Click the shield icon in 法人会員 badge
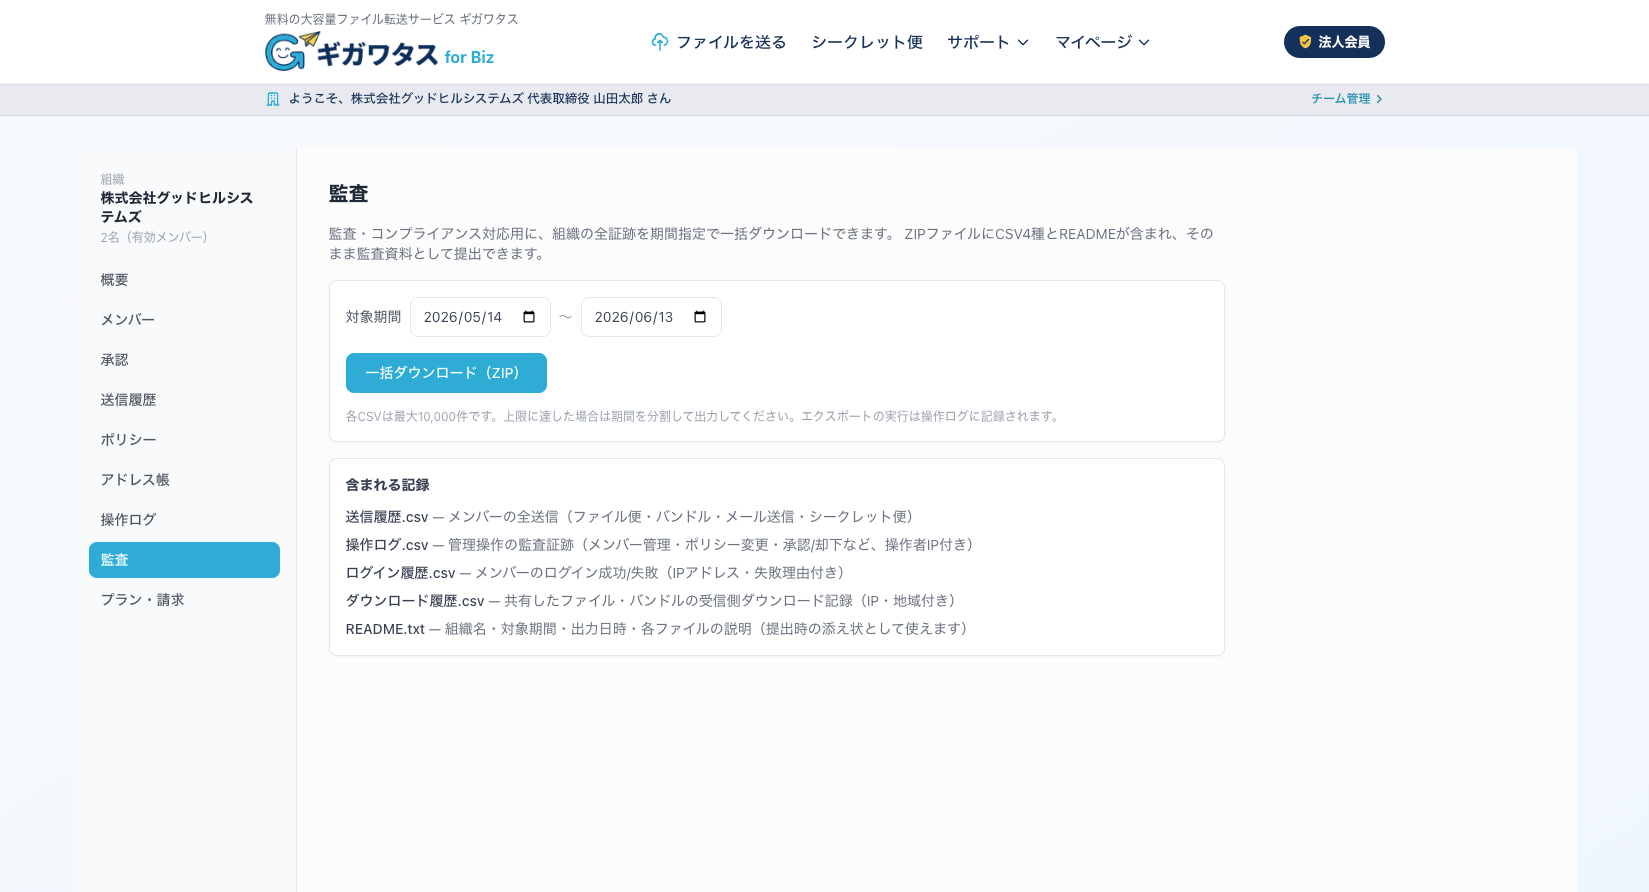Viewport: 1649px width, 892px height. [1305, 42]
